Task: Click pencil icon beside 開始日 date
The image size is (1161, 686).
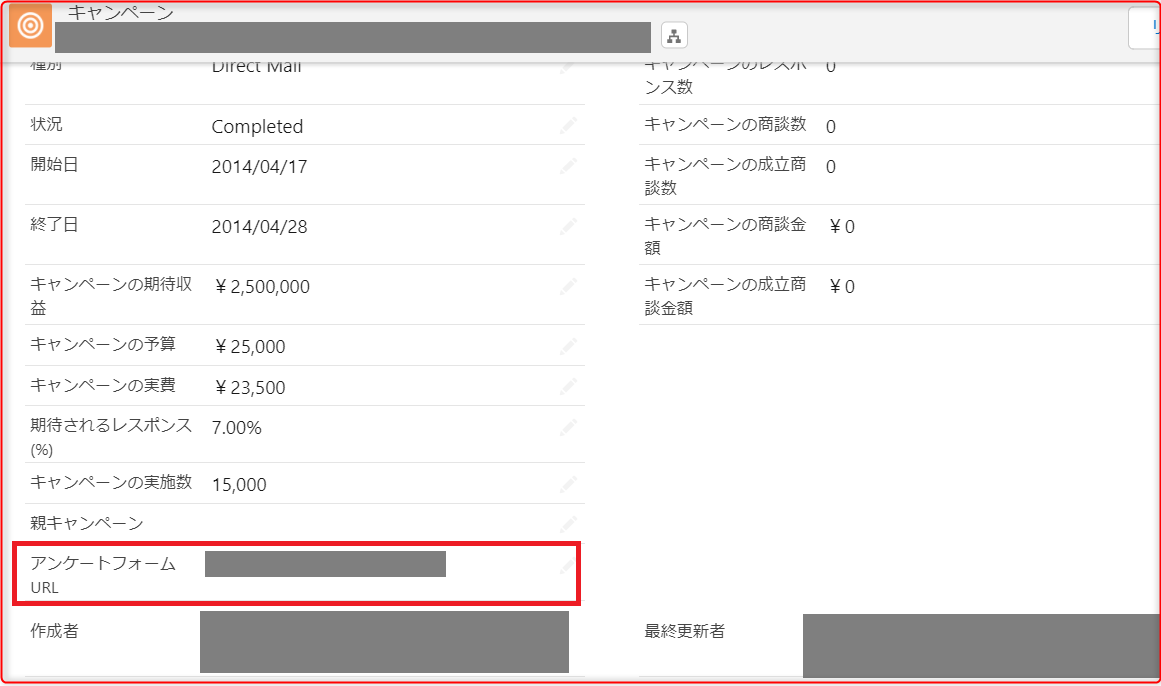Action: pos(568,166)
